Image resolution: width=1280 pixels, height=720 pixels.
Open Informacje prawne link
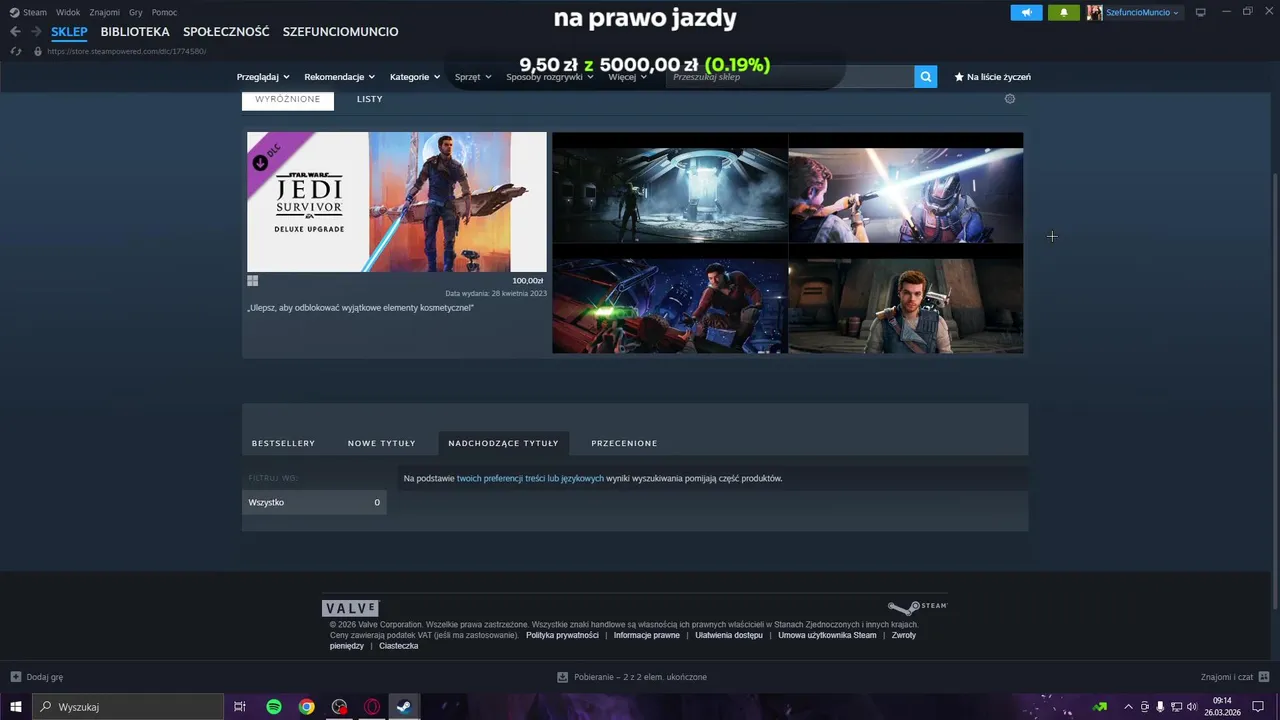coord(646,635)
